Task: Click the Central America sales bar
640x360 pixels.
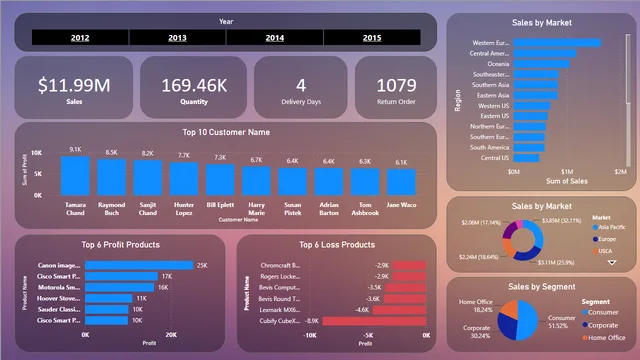Action: click(545, 53)
